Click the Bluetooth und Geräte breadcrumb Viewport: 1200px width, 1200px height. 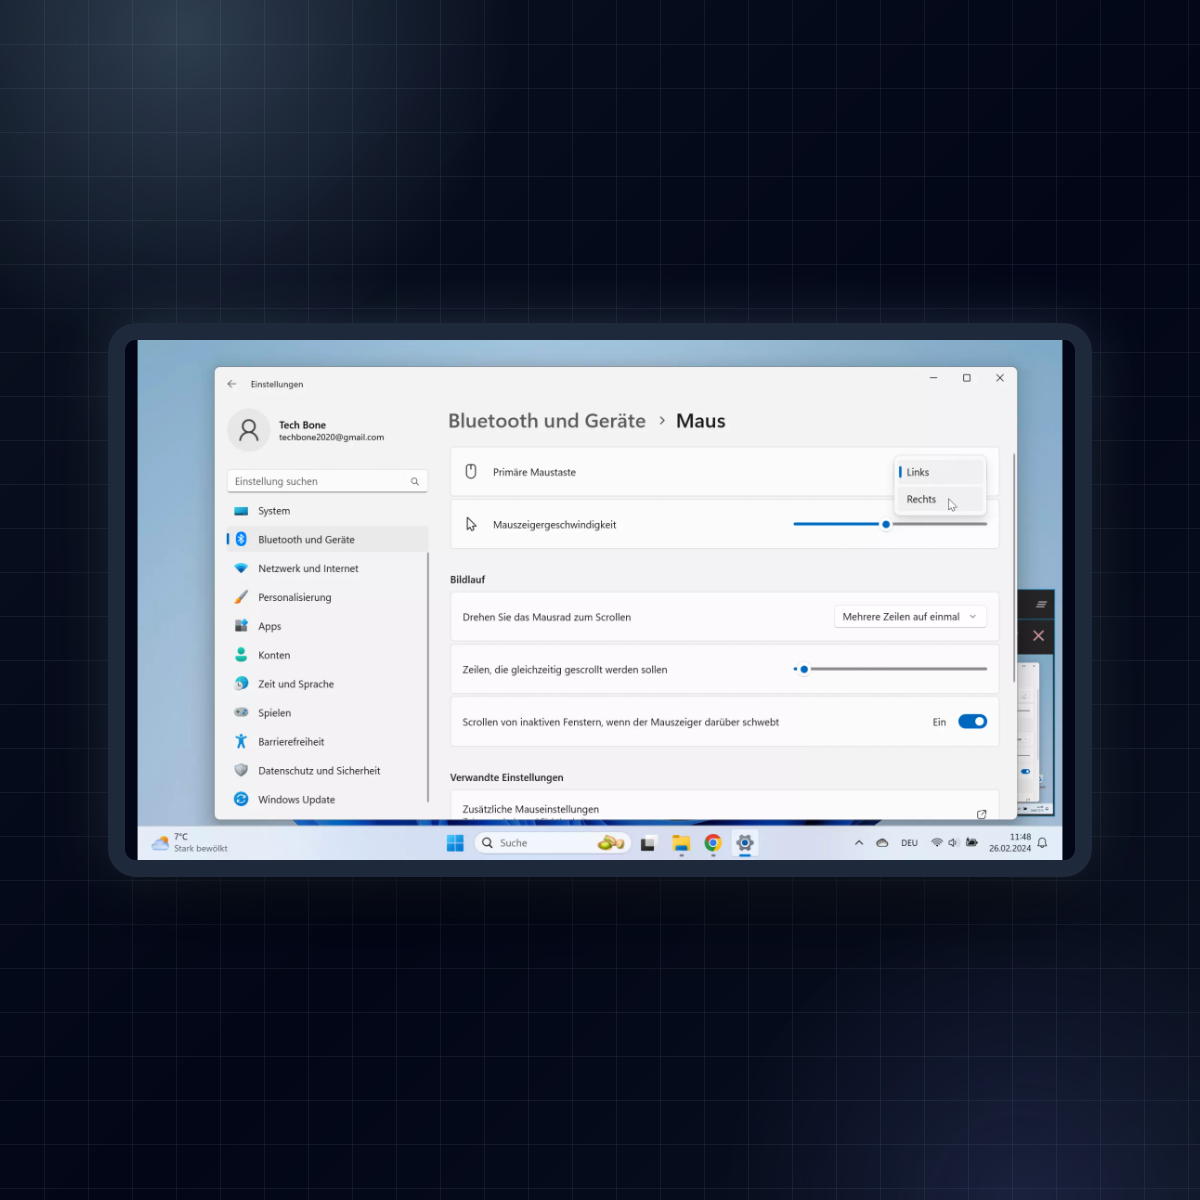coord(547,421)
